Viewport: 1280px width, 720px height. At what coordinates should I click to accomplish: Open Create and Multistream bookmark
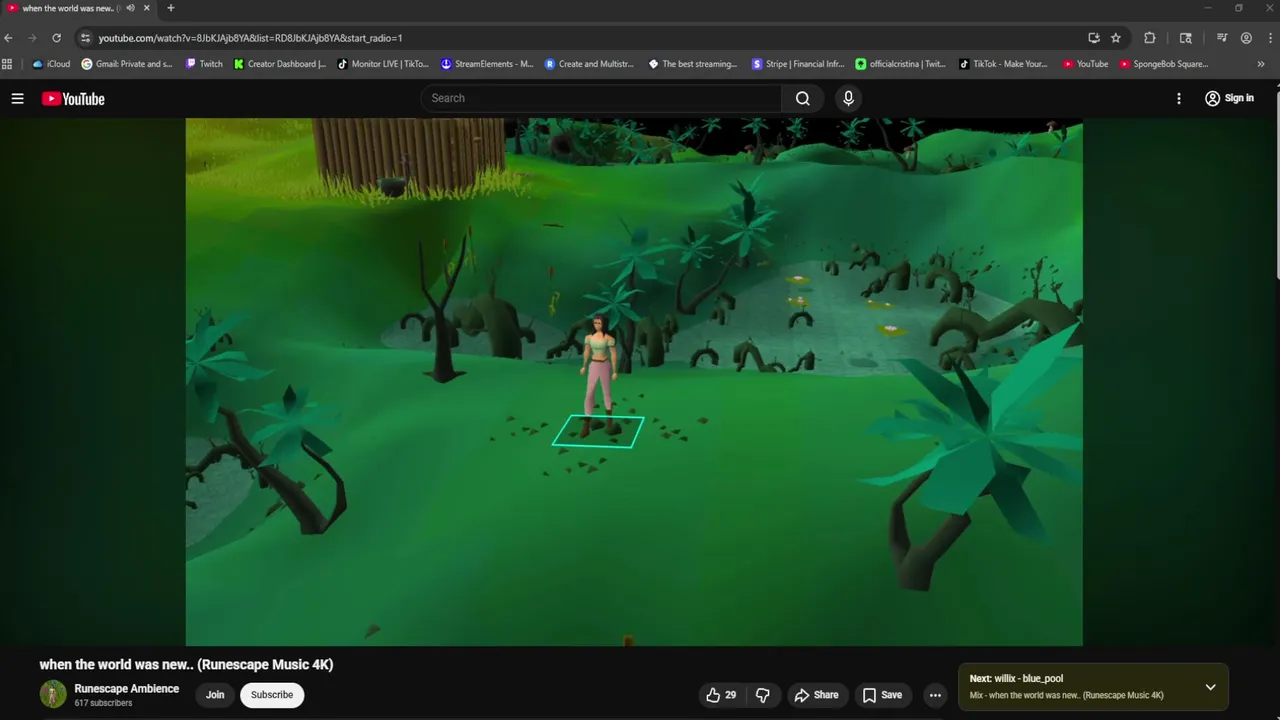click(x=590, y=64)
